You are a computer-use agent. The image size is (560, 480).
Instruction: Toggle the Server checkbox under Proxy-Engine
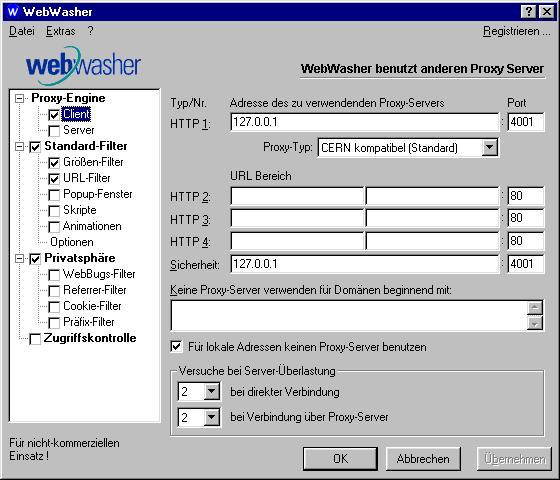(x=54, y=131)
